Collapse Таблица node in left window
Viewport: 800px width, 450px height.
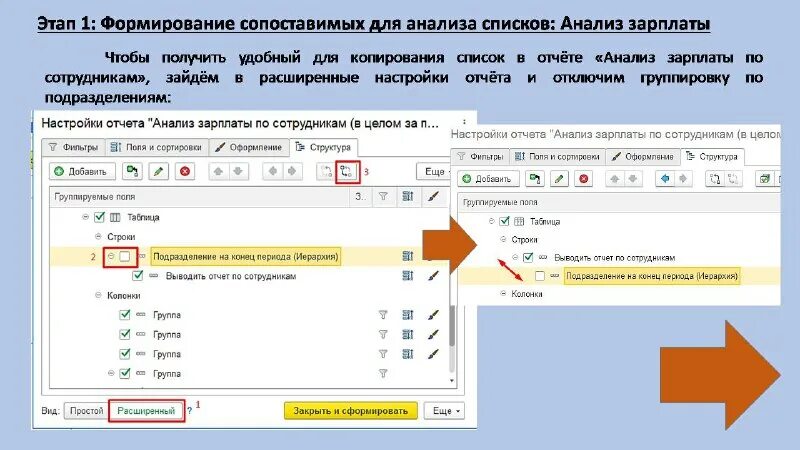click(85, 217)
